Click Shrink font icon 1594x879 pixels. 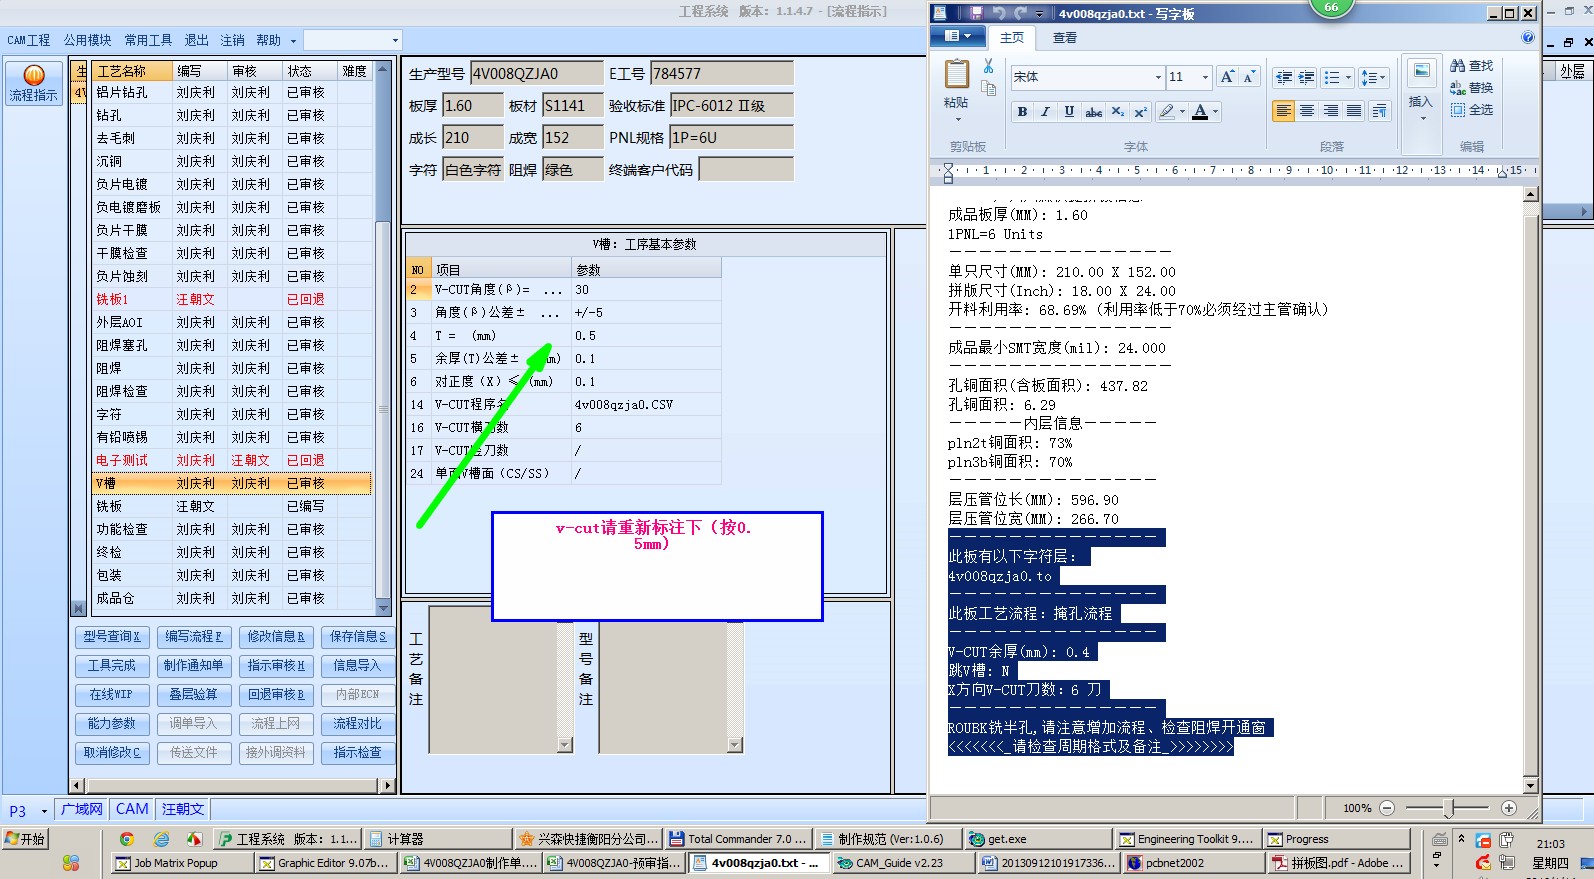click(x=1248, y=77)
